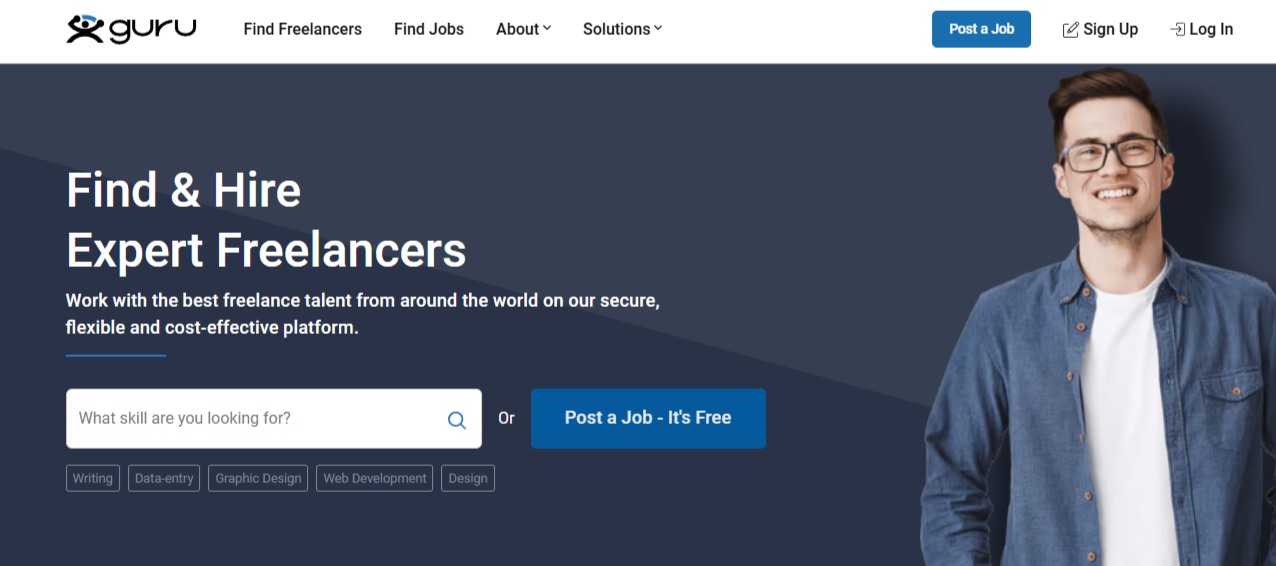Focus the skill search input field
This screenshot has width=1276, height=566.
[274, 418]
